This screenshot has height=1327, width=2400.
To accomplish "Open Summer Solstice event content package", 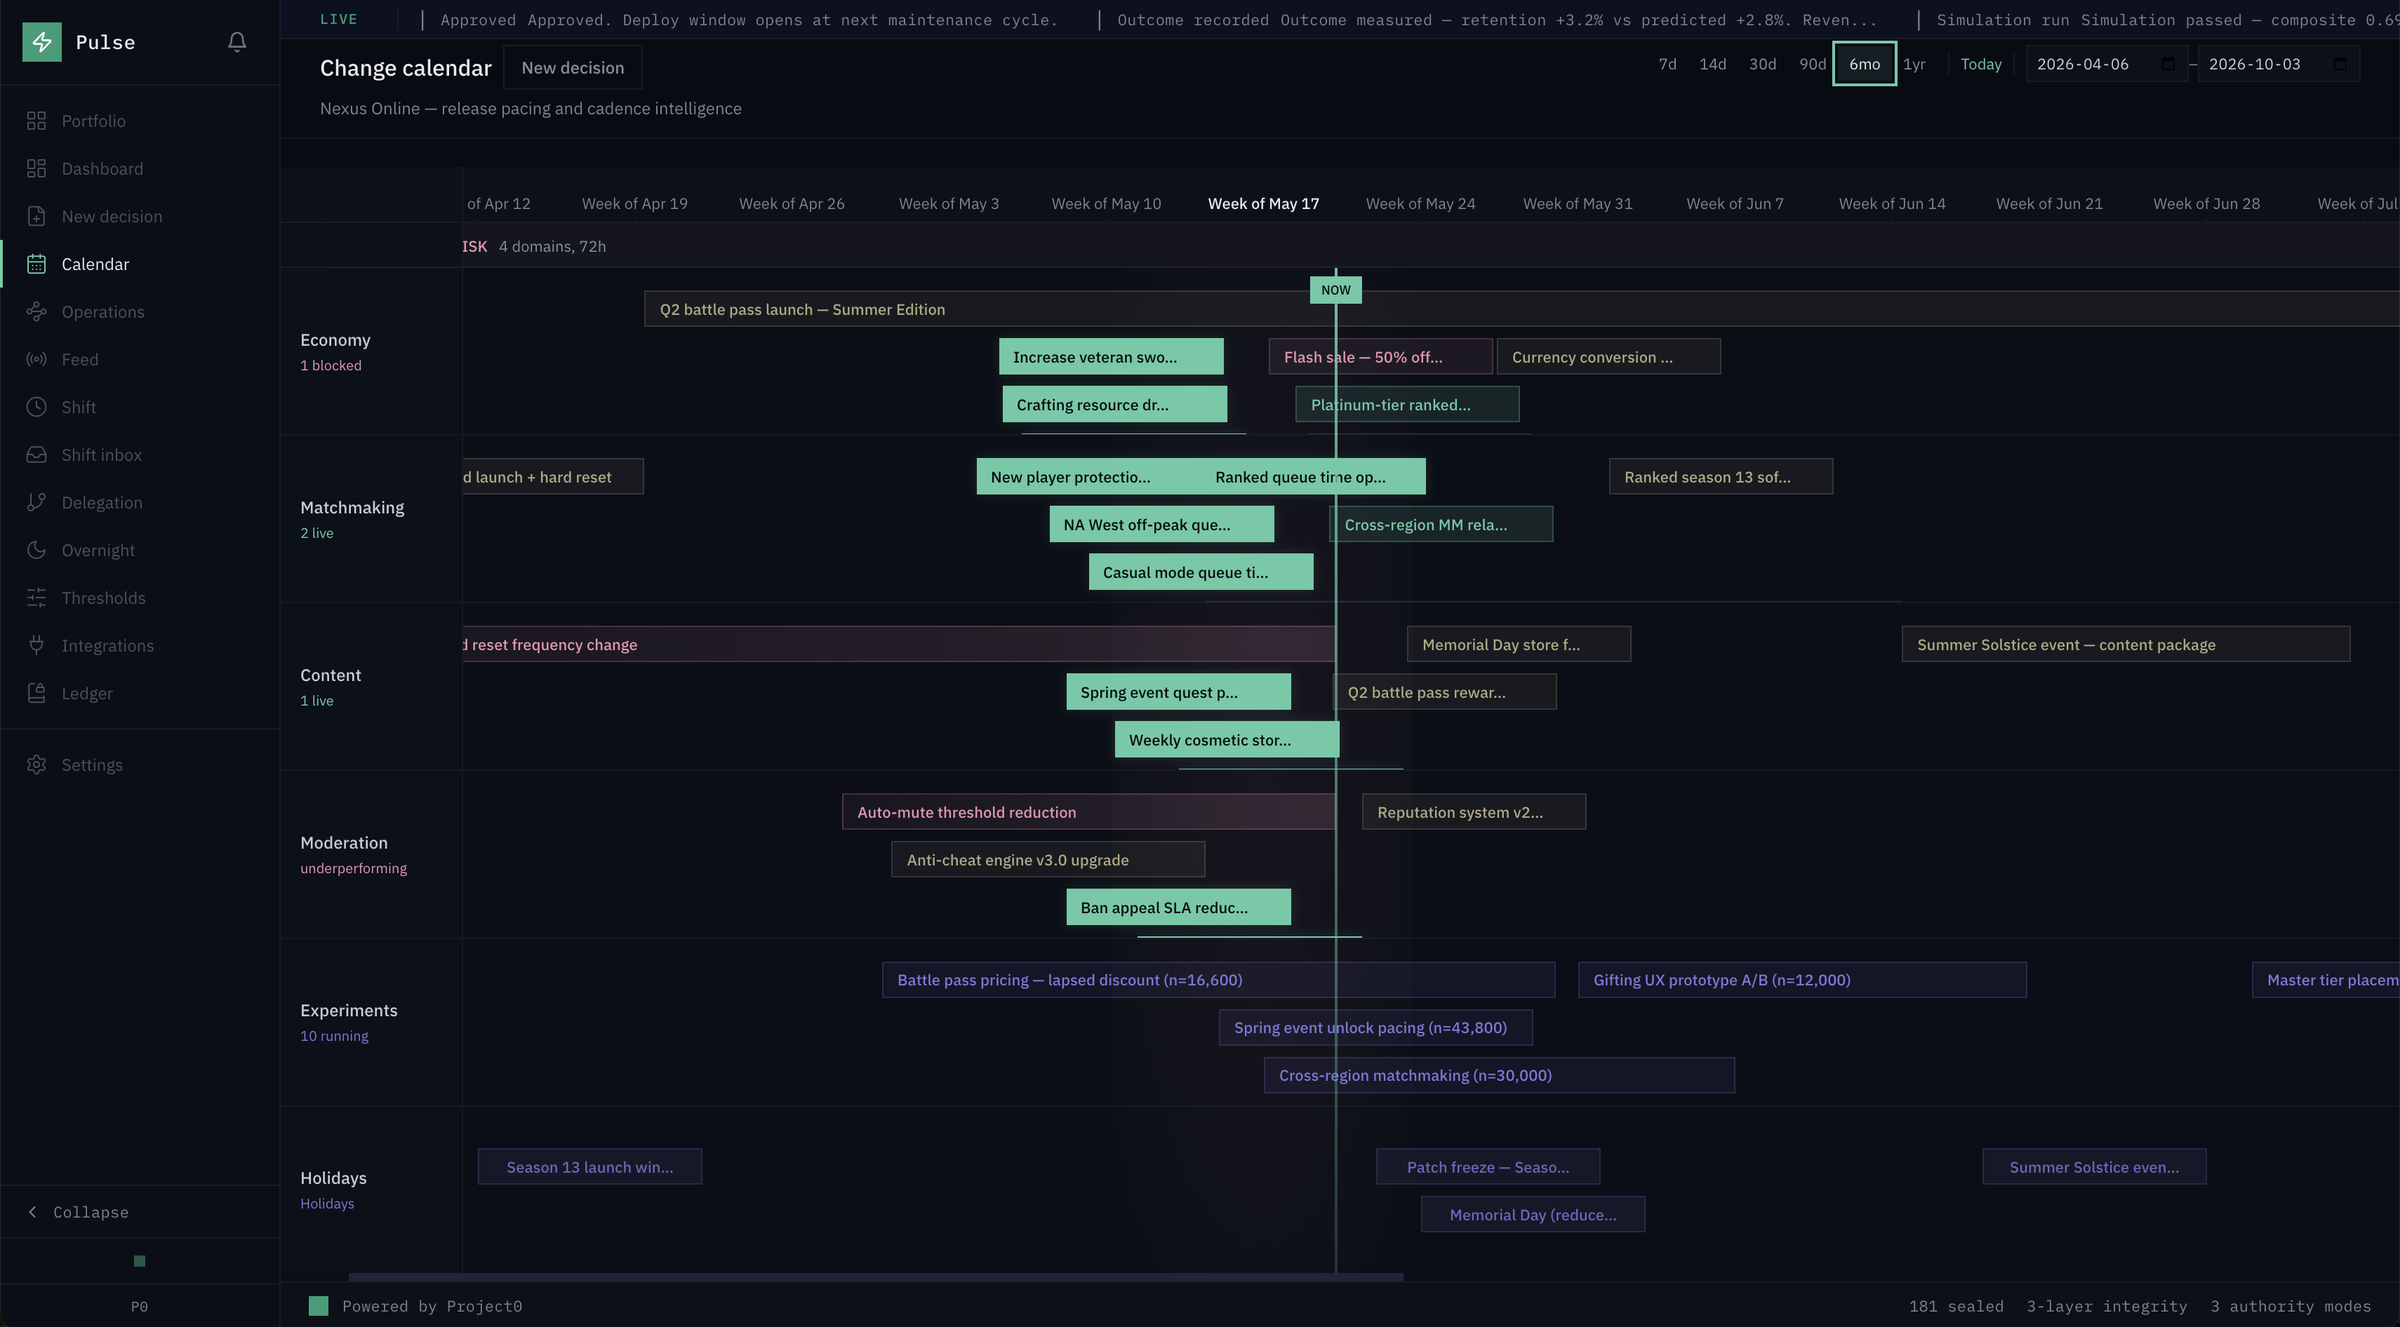I will pyautogui.click(x=2126, y=644).
